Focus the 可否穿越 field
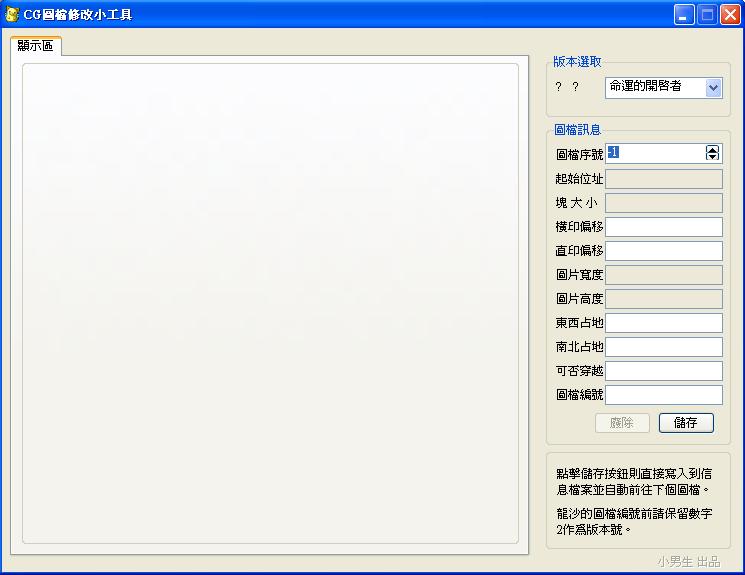The height and width of the screenshot is (575, 745). (664, 371)
